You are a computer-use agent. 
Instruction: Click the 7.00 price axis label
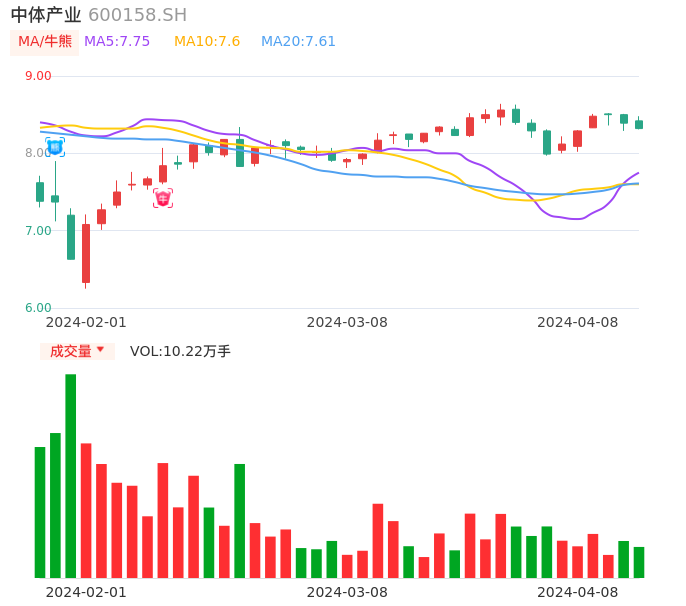(x=38, y=231)
